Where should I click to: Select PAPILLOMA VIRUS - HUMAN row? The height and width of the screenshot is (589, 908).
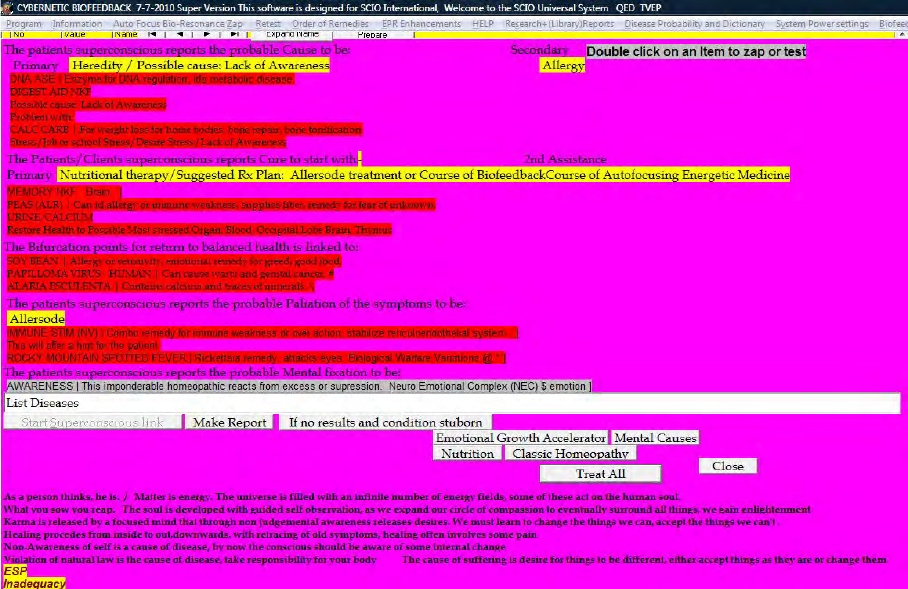click(170, 273)
